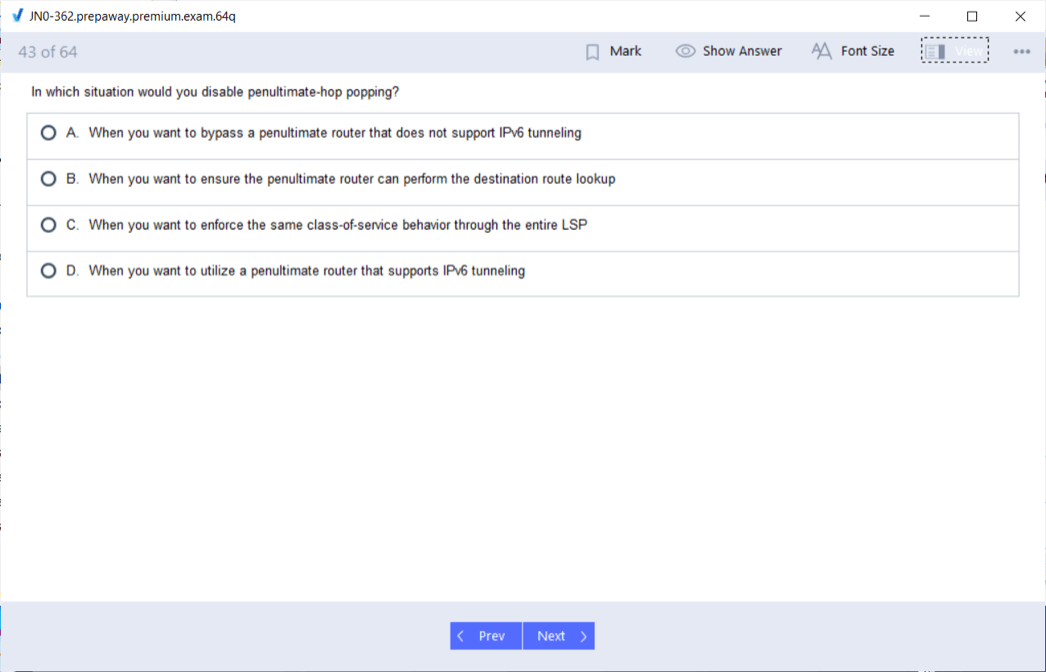The width and height of the screenshot is (1046, 672).
Task: Select radio button for answer A
Action: (x=48, y=133)
